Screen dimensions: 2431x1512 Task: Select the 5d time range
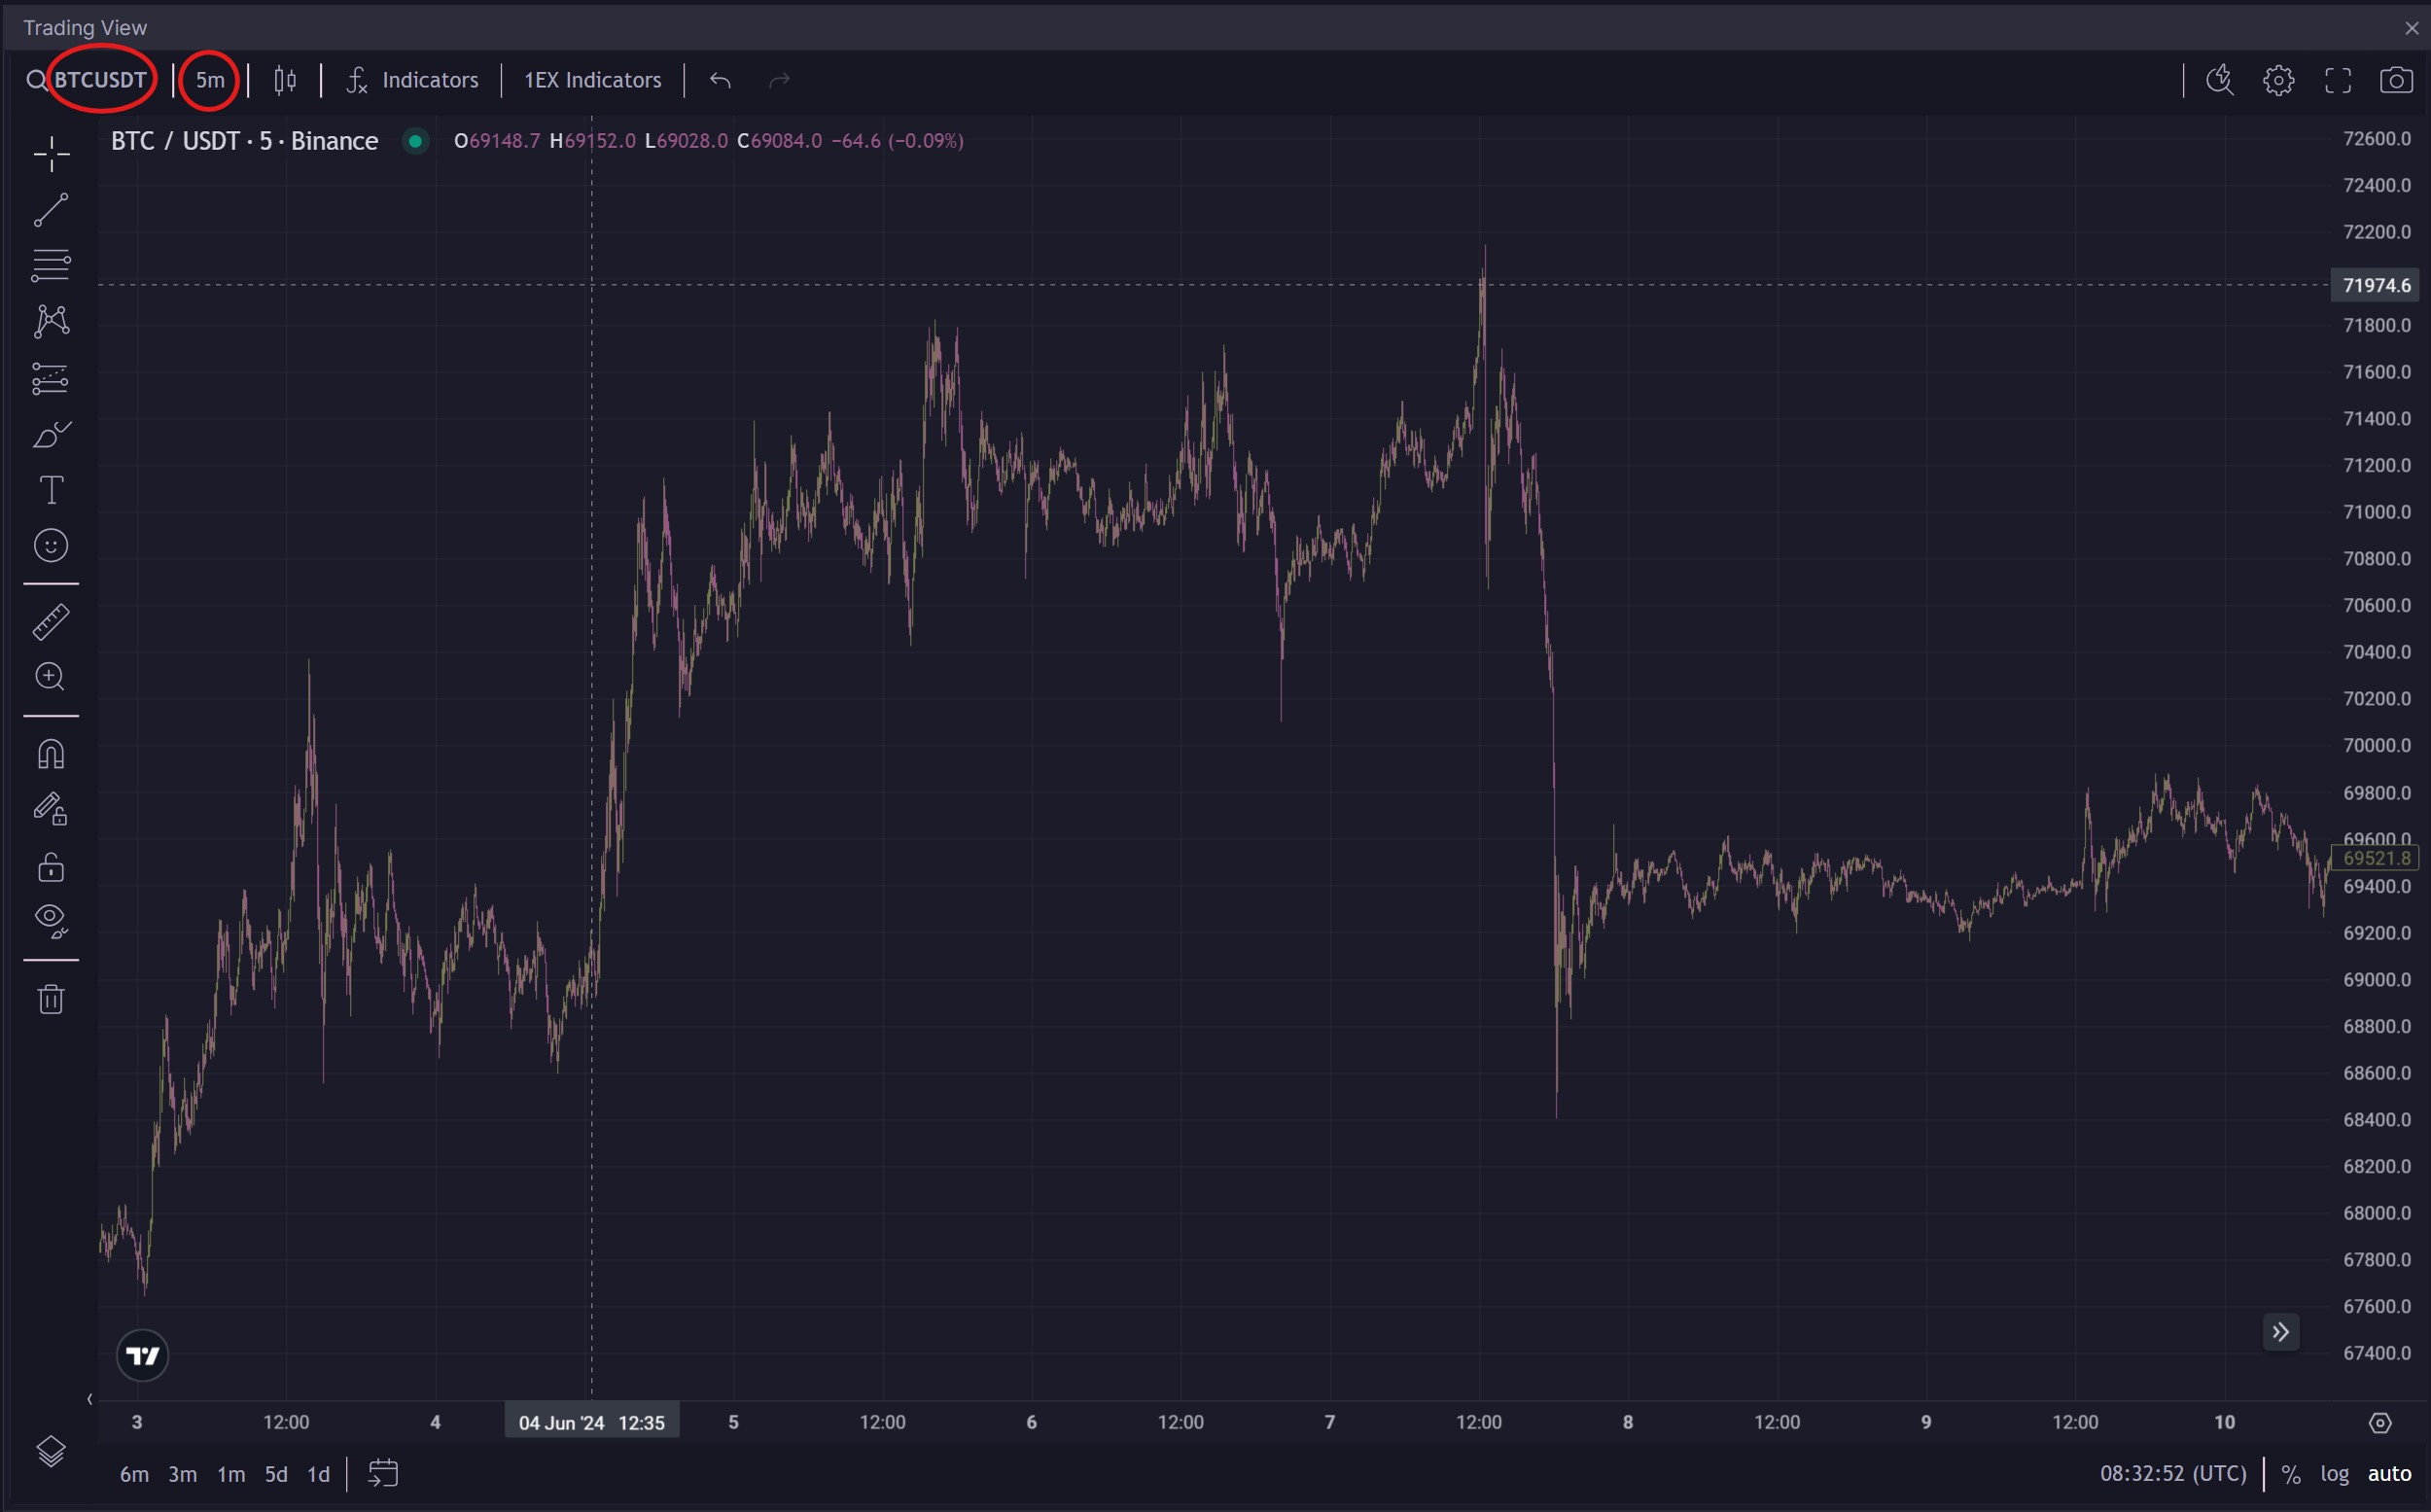(x=276, y=1474)
